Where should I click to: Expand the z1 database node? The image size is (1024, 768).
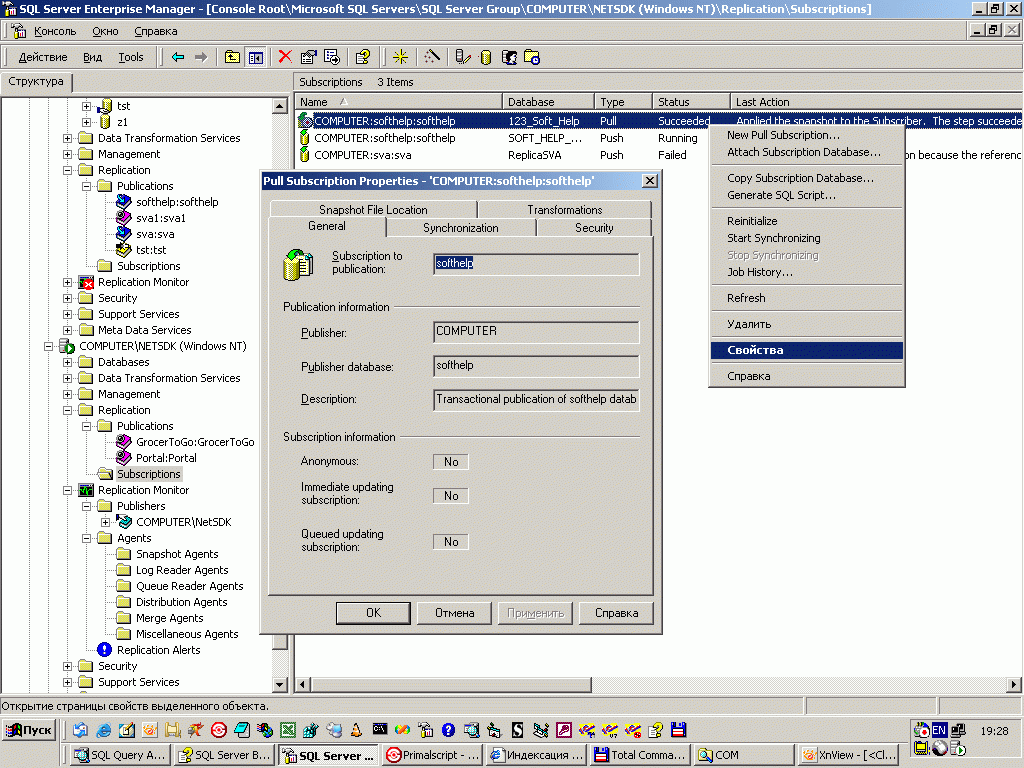tap(86, 122)
